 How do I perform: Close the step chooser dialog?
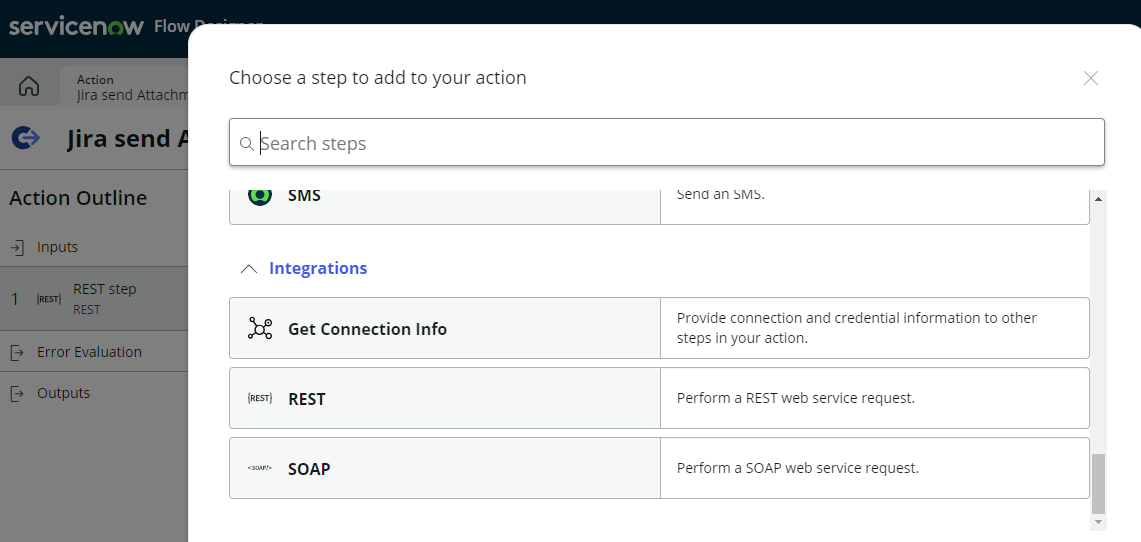coord(1091,78)
